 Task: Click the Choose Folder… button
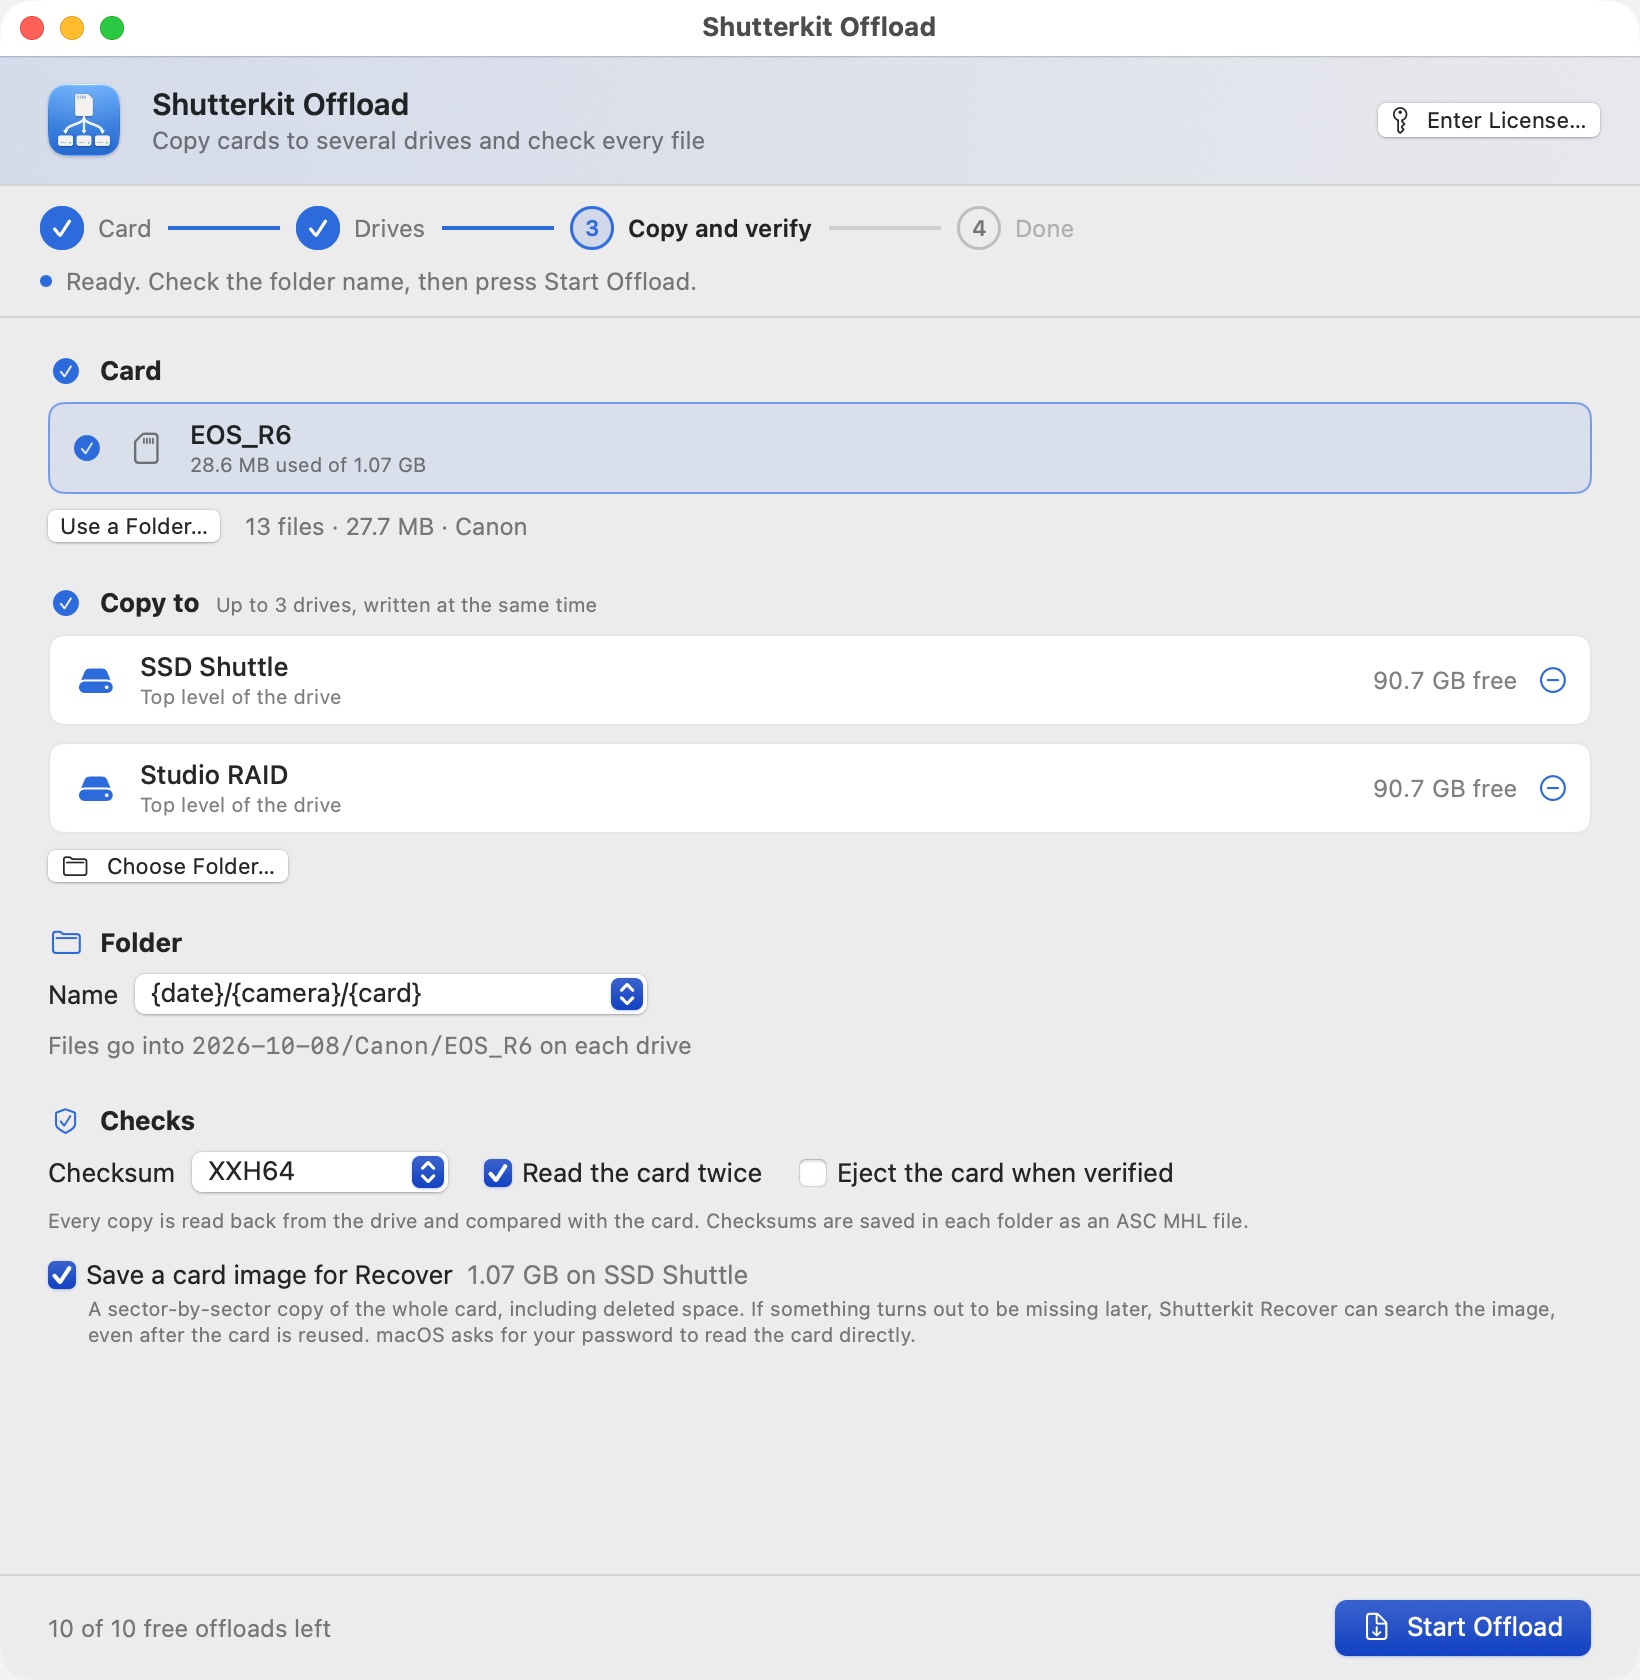(x=168, y=866)
